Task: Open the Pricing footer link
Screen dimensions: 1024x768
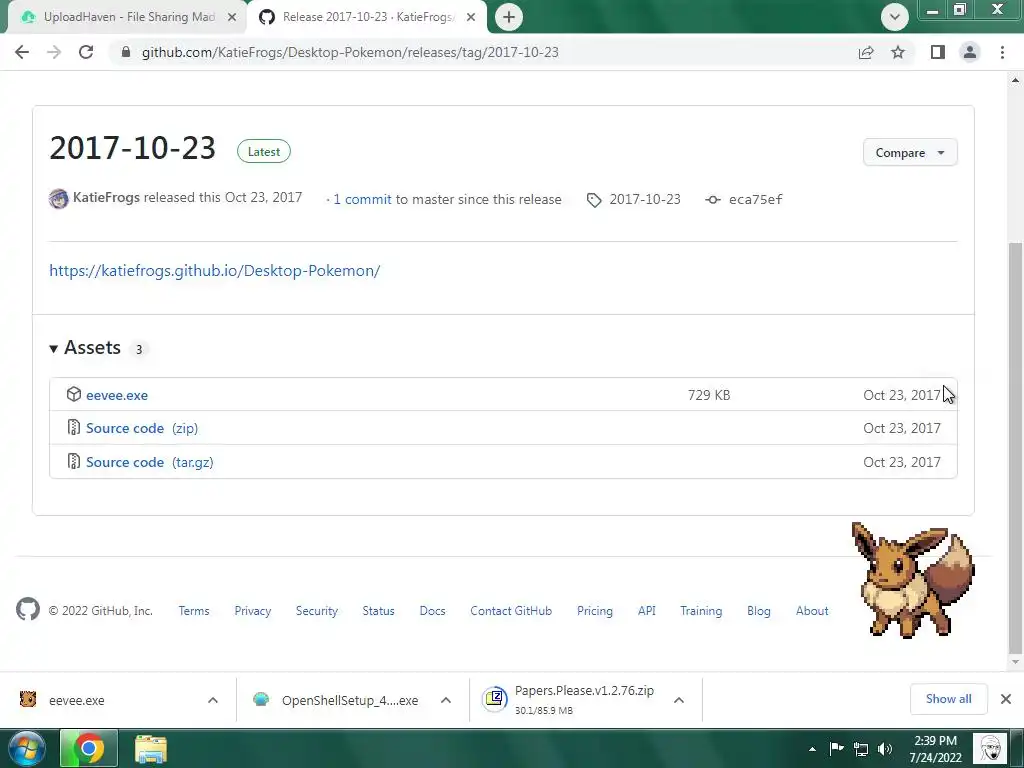Action: 595,611
